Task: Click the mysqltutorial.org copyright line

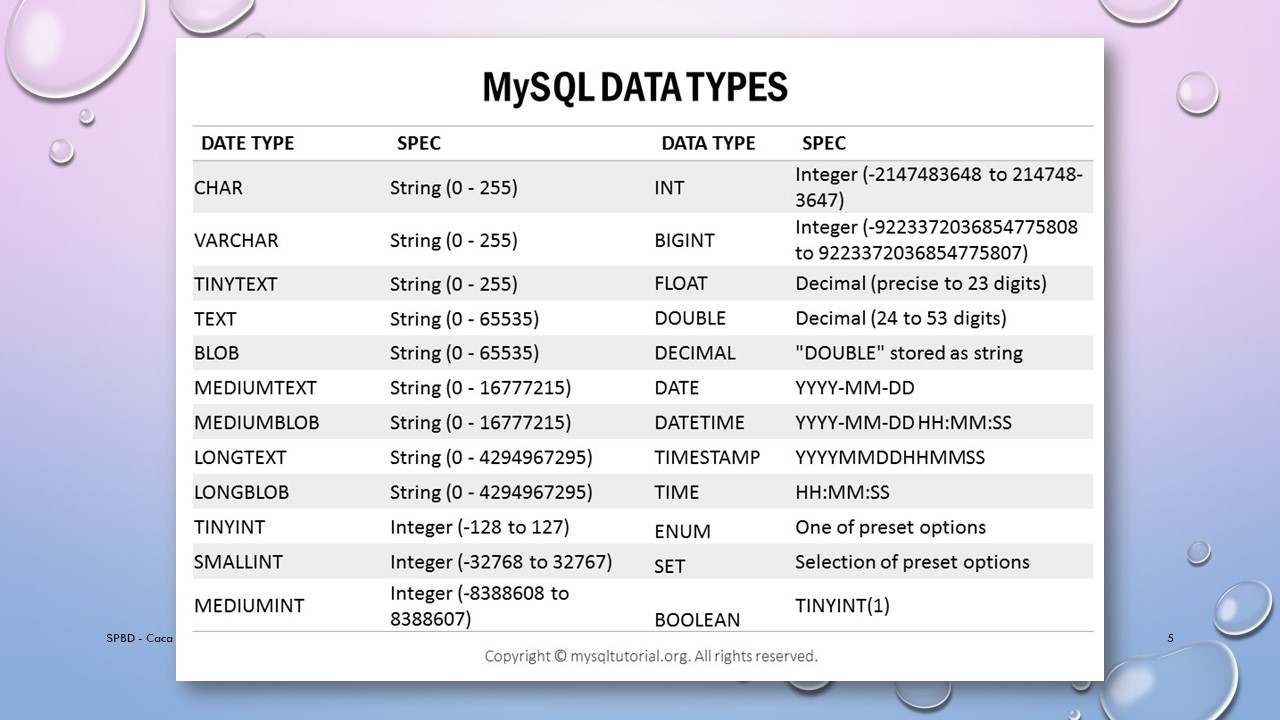Action: coord(651,656)
